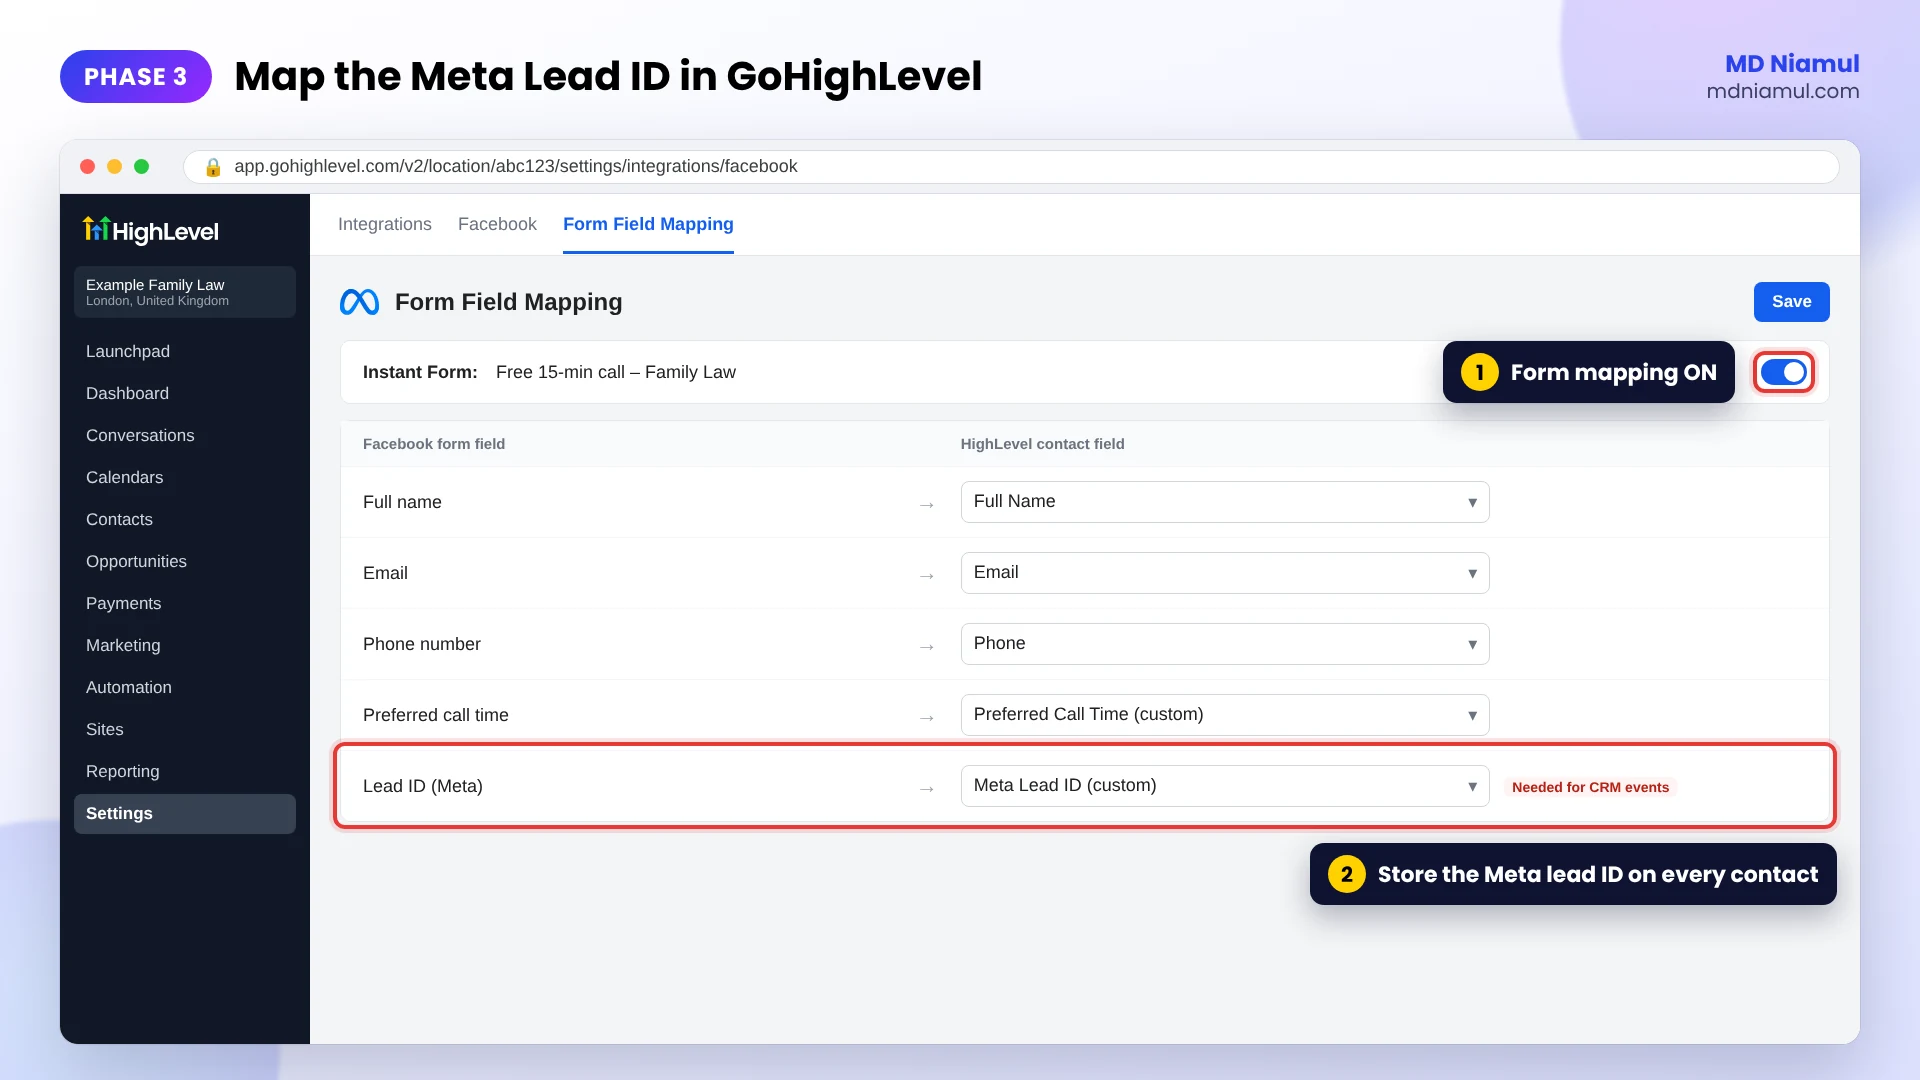1920x1080 pixels.
Task: Click the 'Facebook form field' column header
Action: (434, 444)
